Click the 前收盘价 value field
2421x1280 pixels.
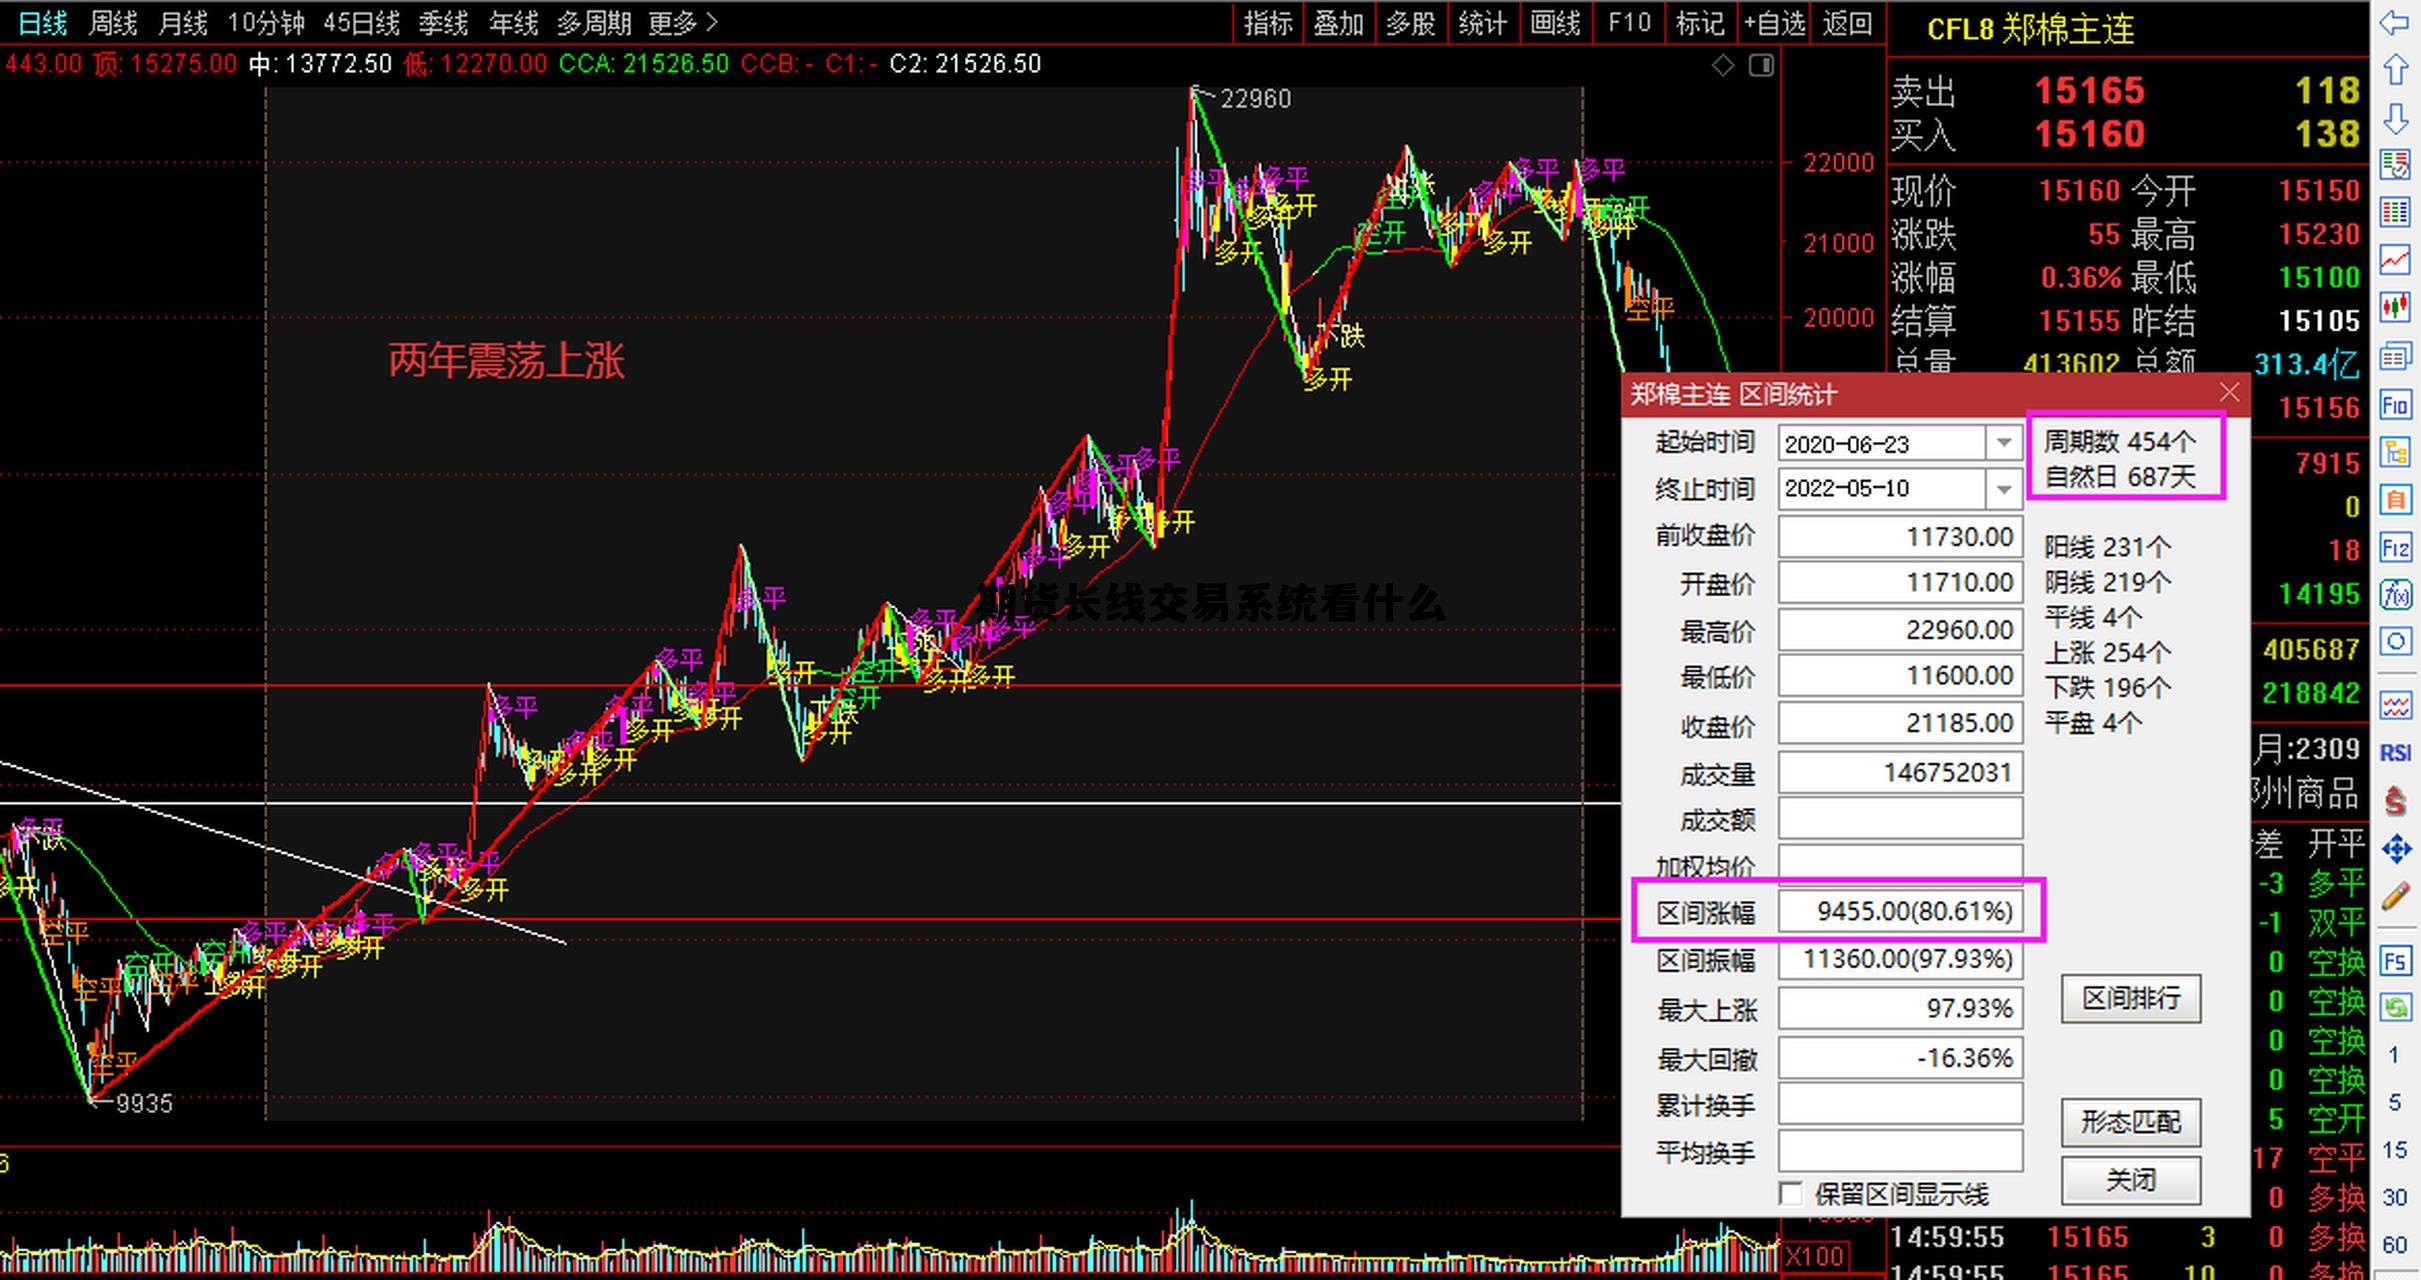pyautogui.click(x=1899, y=537)
